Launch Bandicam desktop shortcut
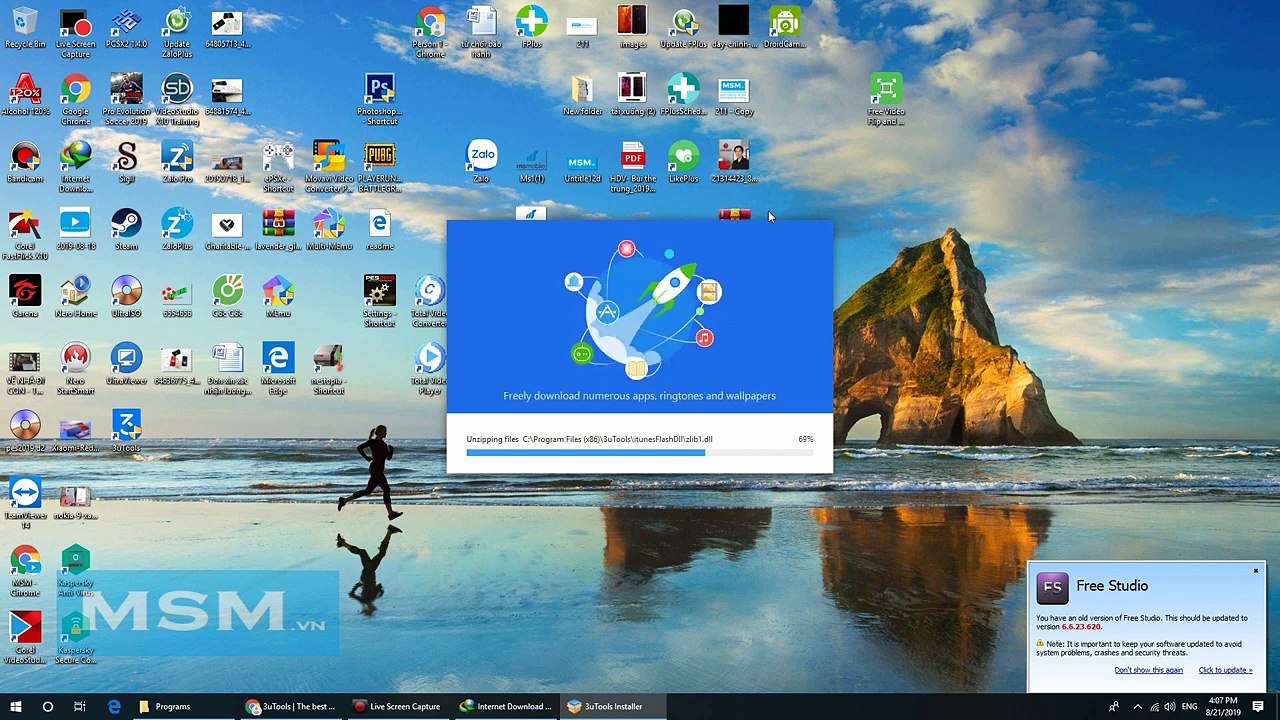The width and height of the screenshot is (1280, 720). (x=25, y=163)
